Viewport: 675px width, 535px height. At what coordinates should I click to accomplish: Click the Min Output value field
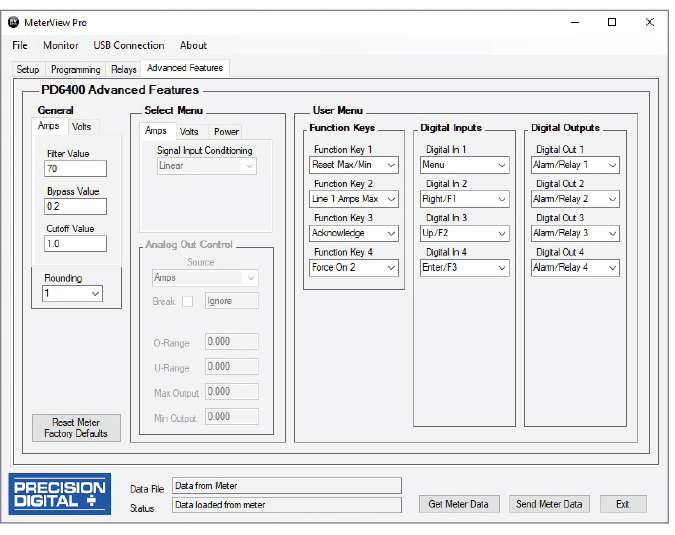coord(232,416)
